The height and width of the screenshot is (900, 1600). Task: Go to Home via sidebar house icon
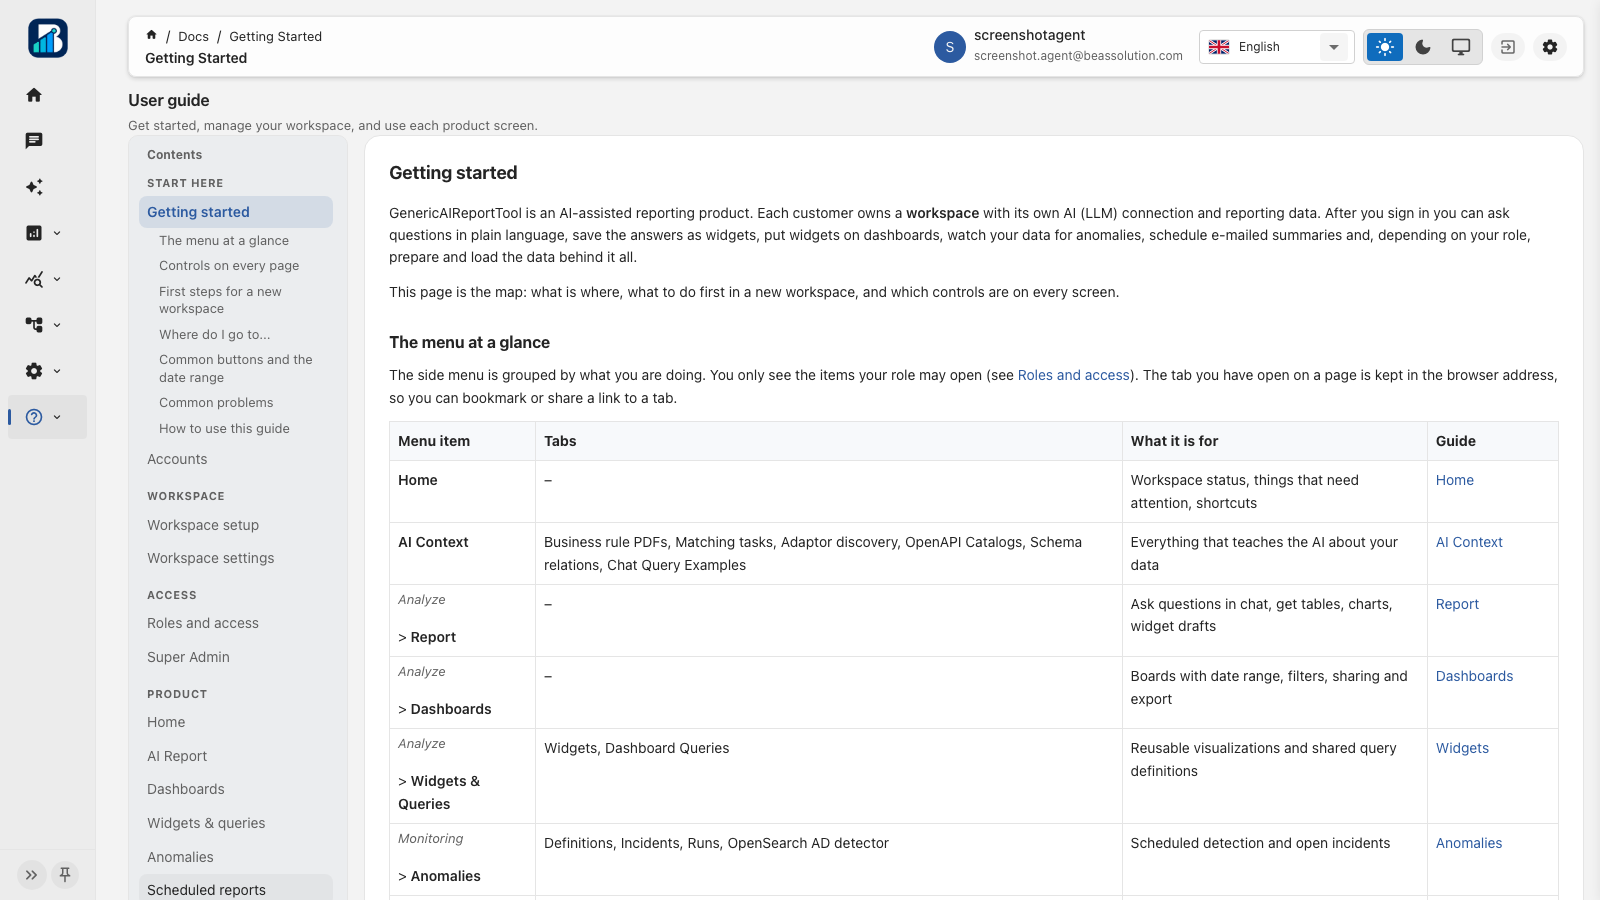coord(34,95)
